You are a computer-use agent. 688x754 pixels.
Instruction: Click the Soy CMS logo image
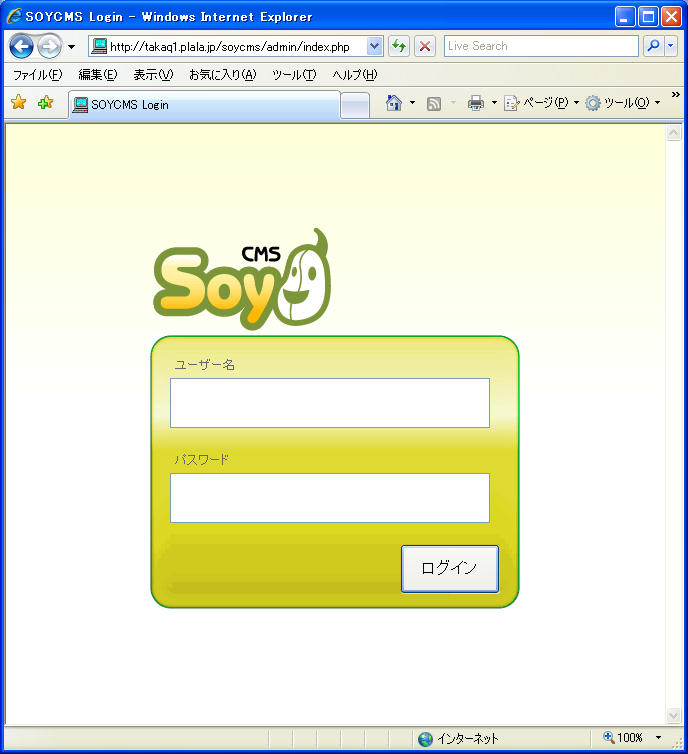click(x=242, y=279)
